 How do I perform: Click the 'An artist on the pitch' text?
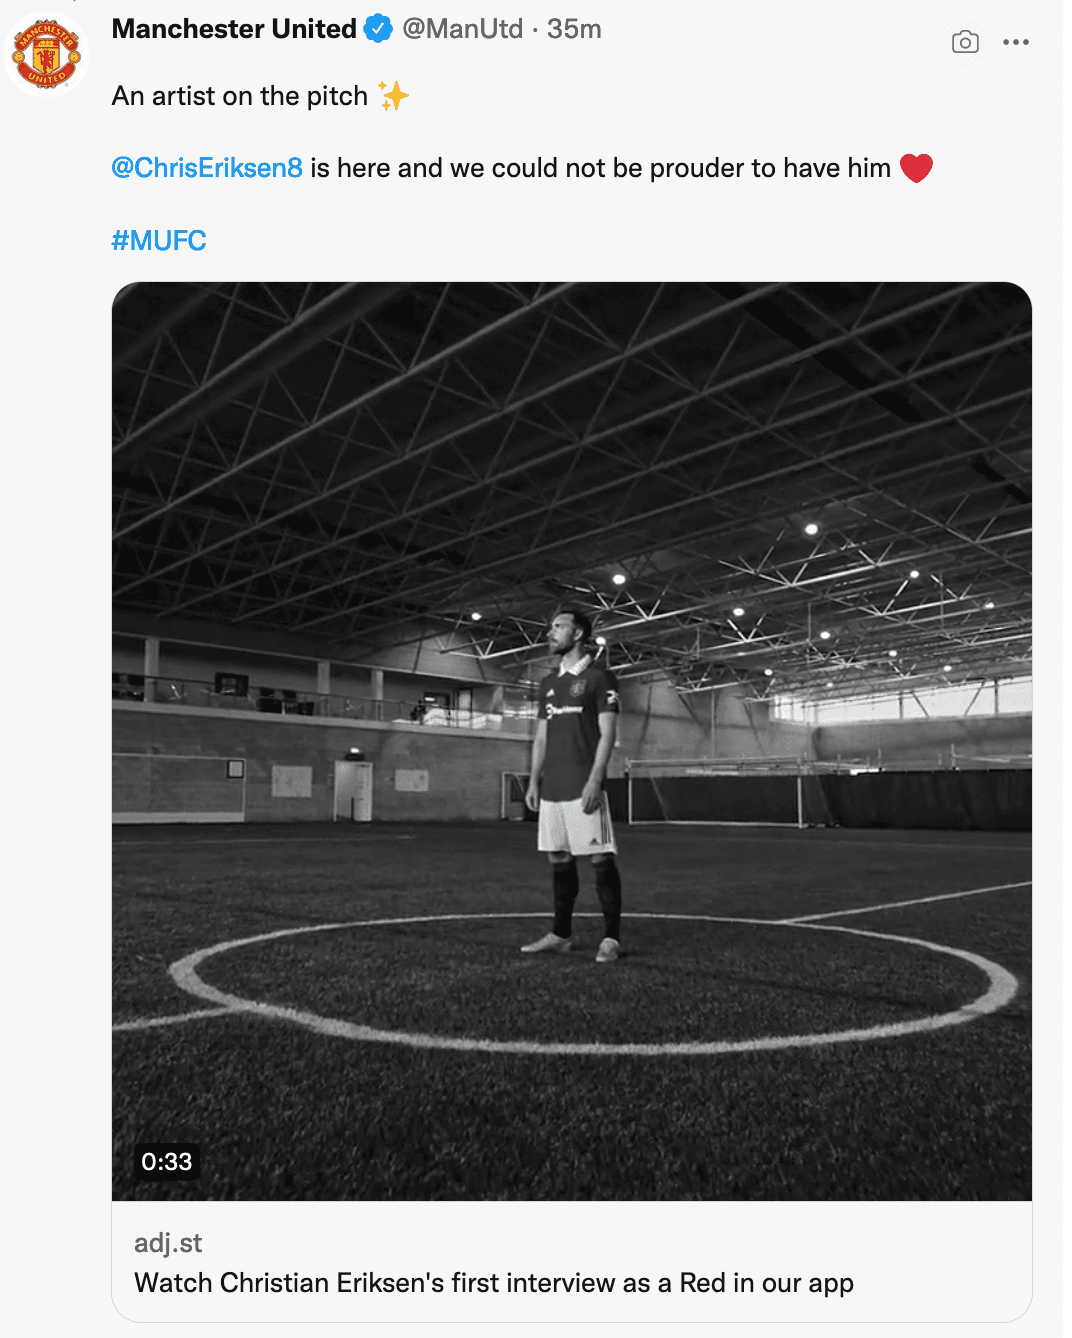[x=240, y=96]
